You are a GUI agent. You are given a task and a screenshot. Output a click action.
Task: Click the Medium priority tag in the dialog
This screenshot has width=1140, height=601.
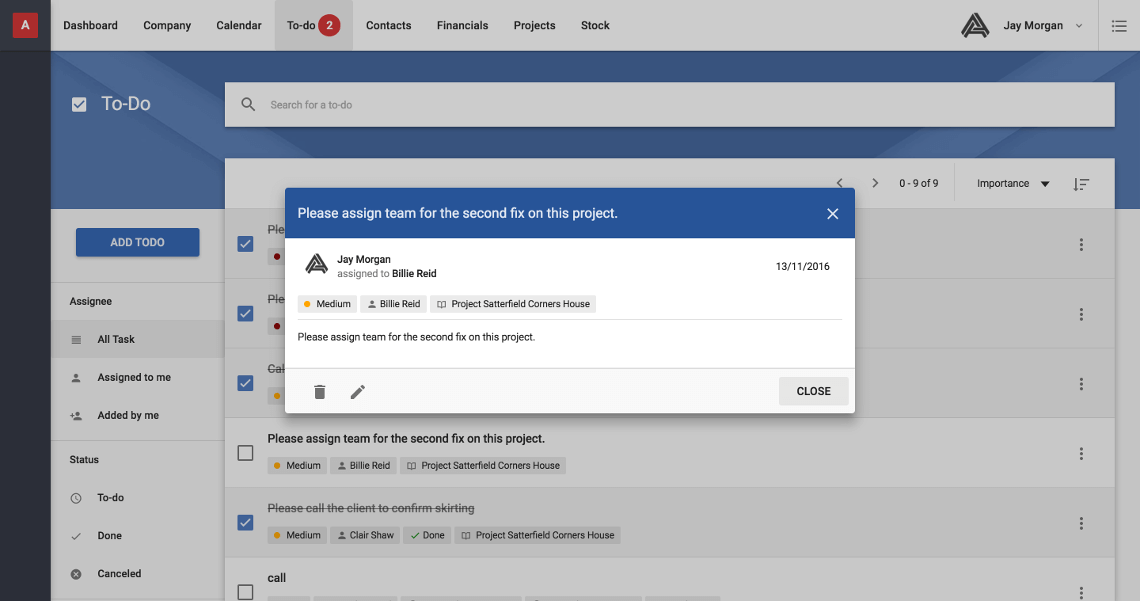[x=327, y=304]
